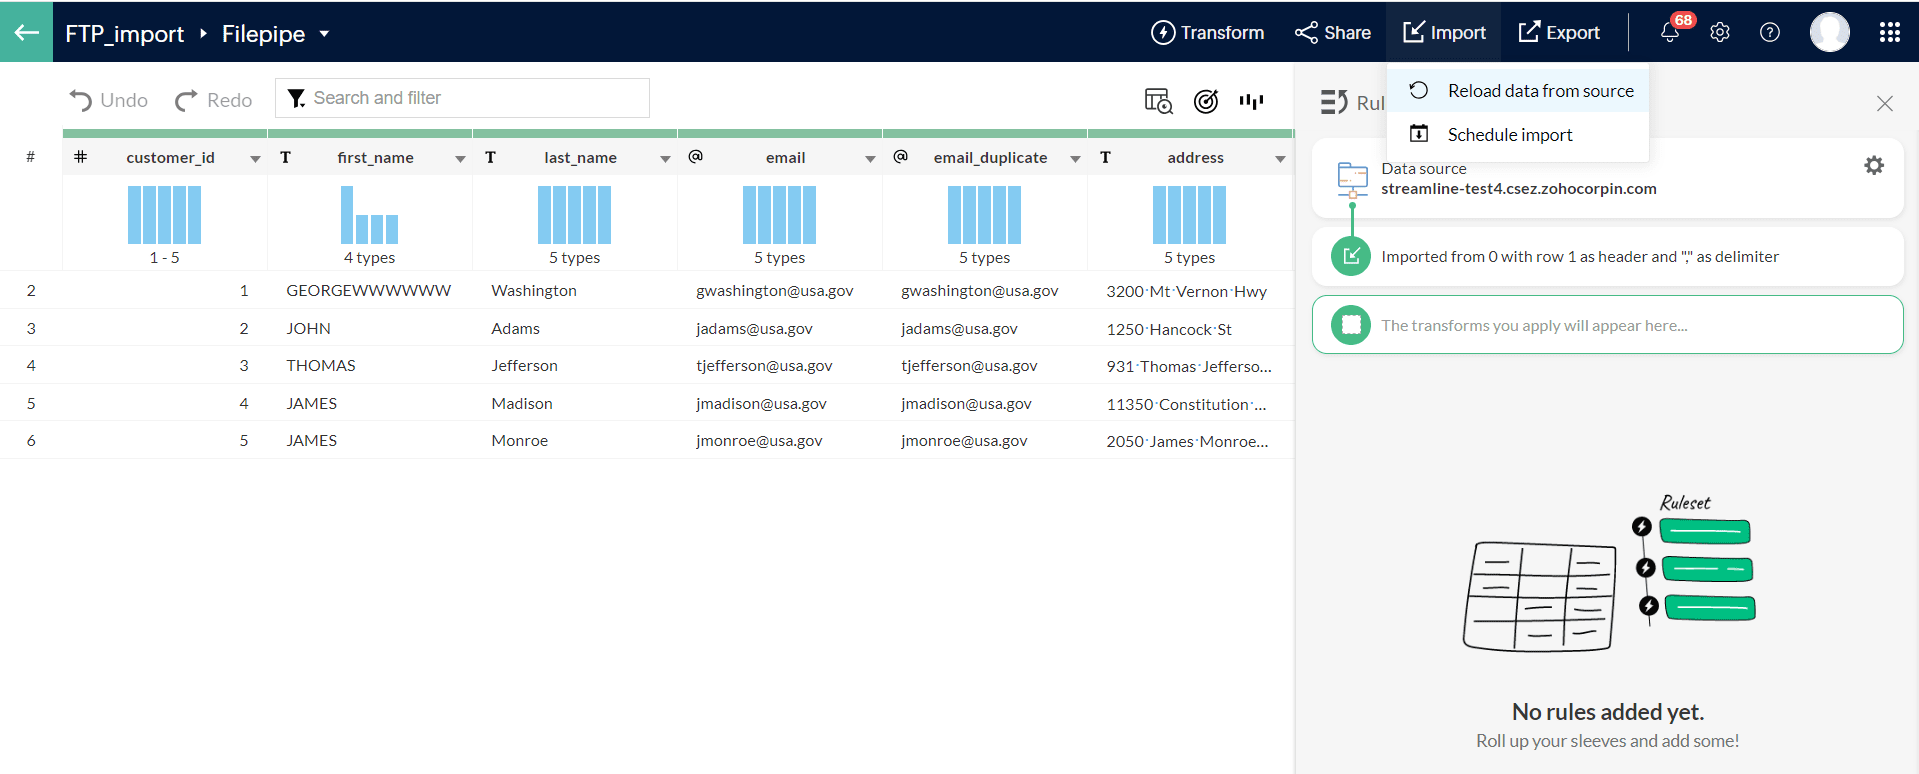The height and width of the screenshot is (774, 1919).
Task: Click the back arrow button
Action: (26, 32)
